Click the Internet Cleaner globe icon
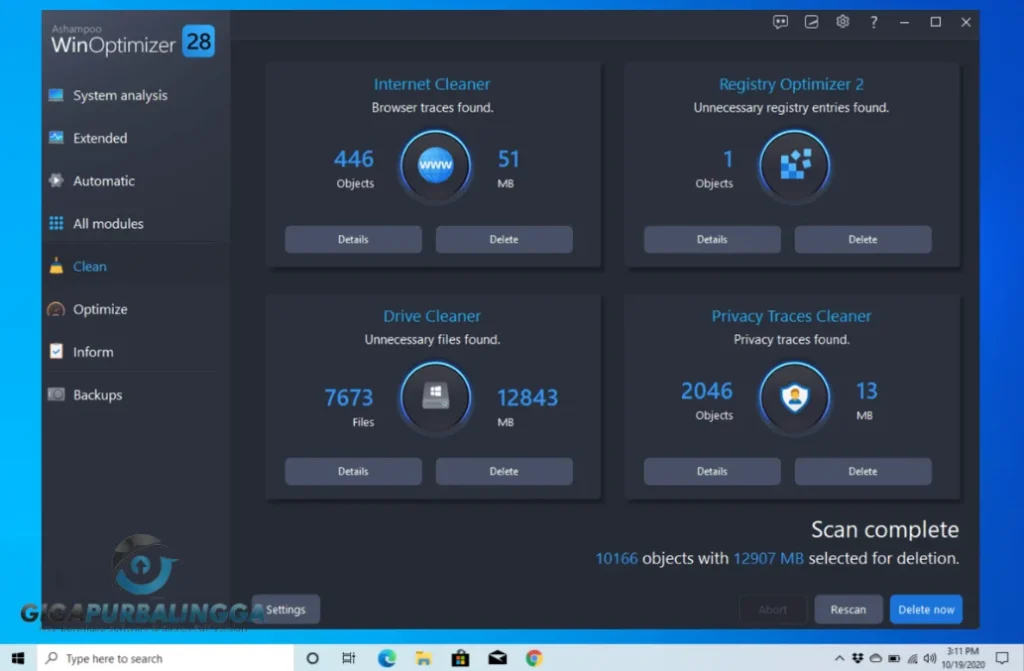Viewport: 1024px width, 671px height. [434, 166]
